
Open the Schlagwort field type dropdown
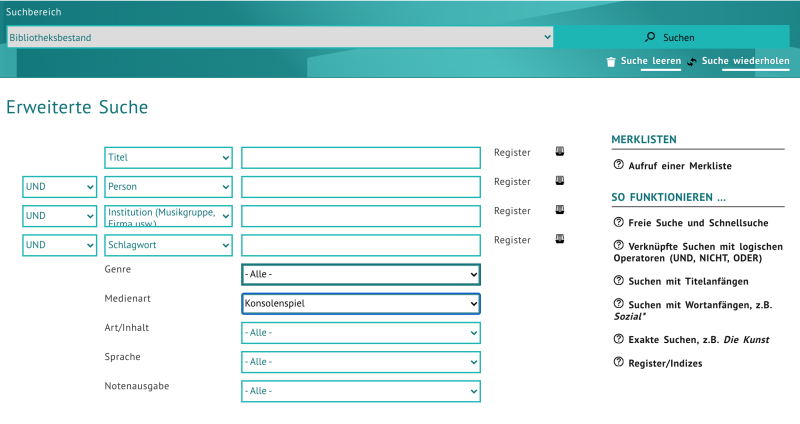pos(168,245)
